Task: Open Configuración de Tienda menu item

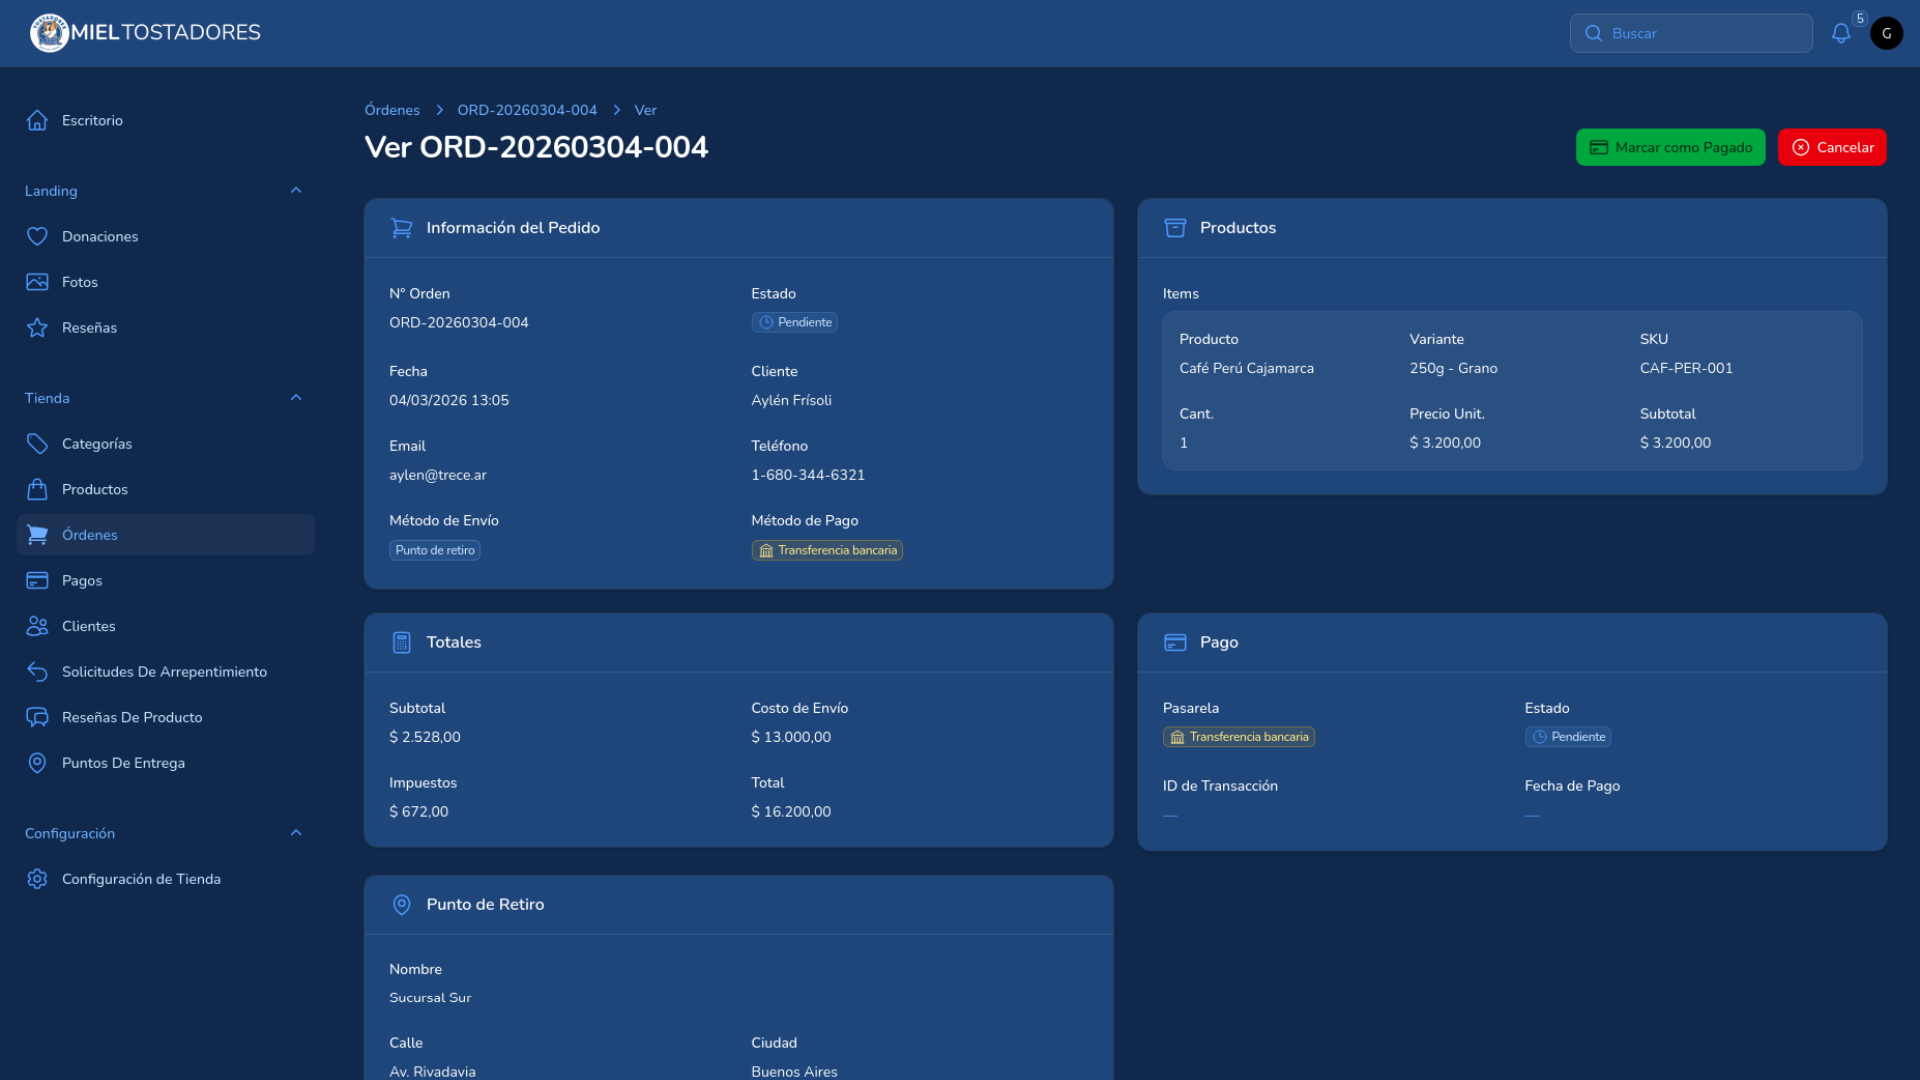Action: click(x=166, y=879)
